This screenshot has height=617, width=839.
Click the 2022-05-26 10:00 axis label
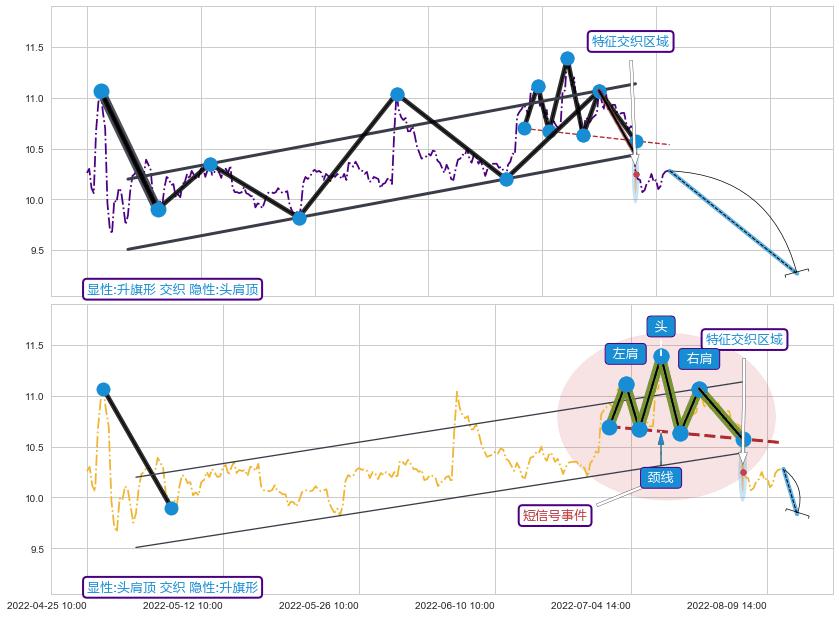[x=318, y=606]
